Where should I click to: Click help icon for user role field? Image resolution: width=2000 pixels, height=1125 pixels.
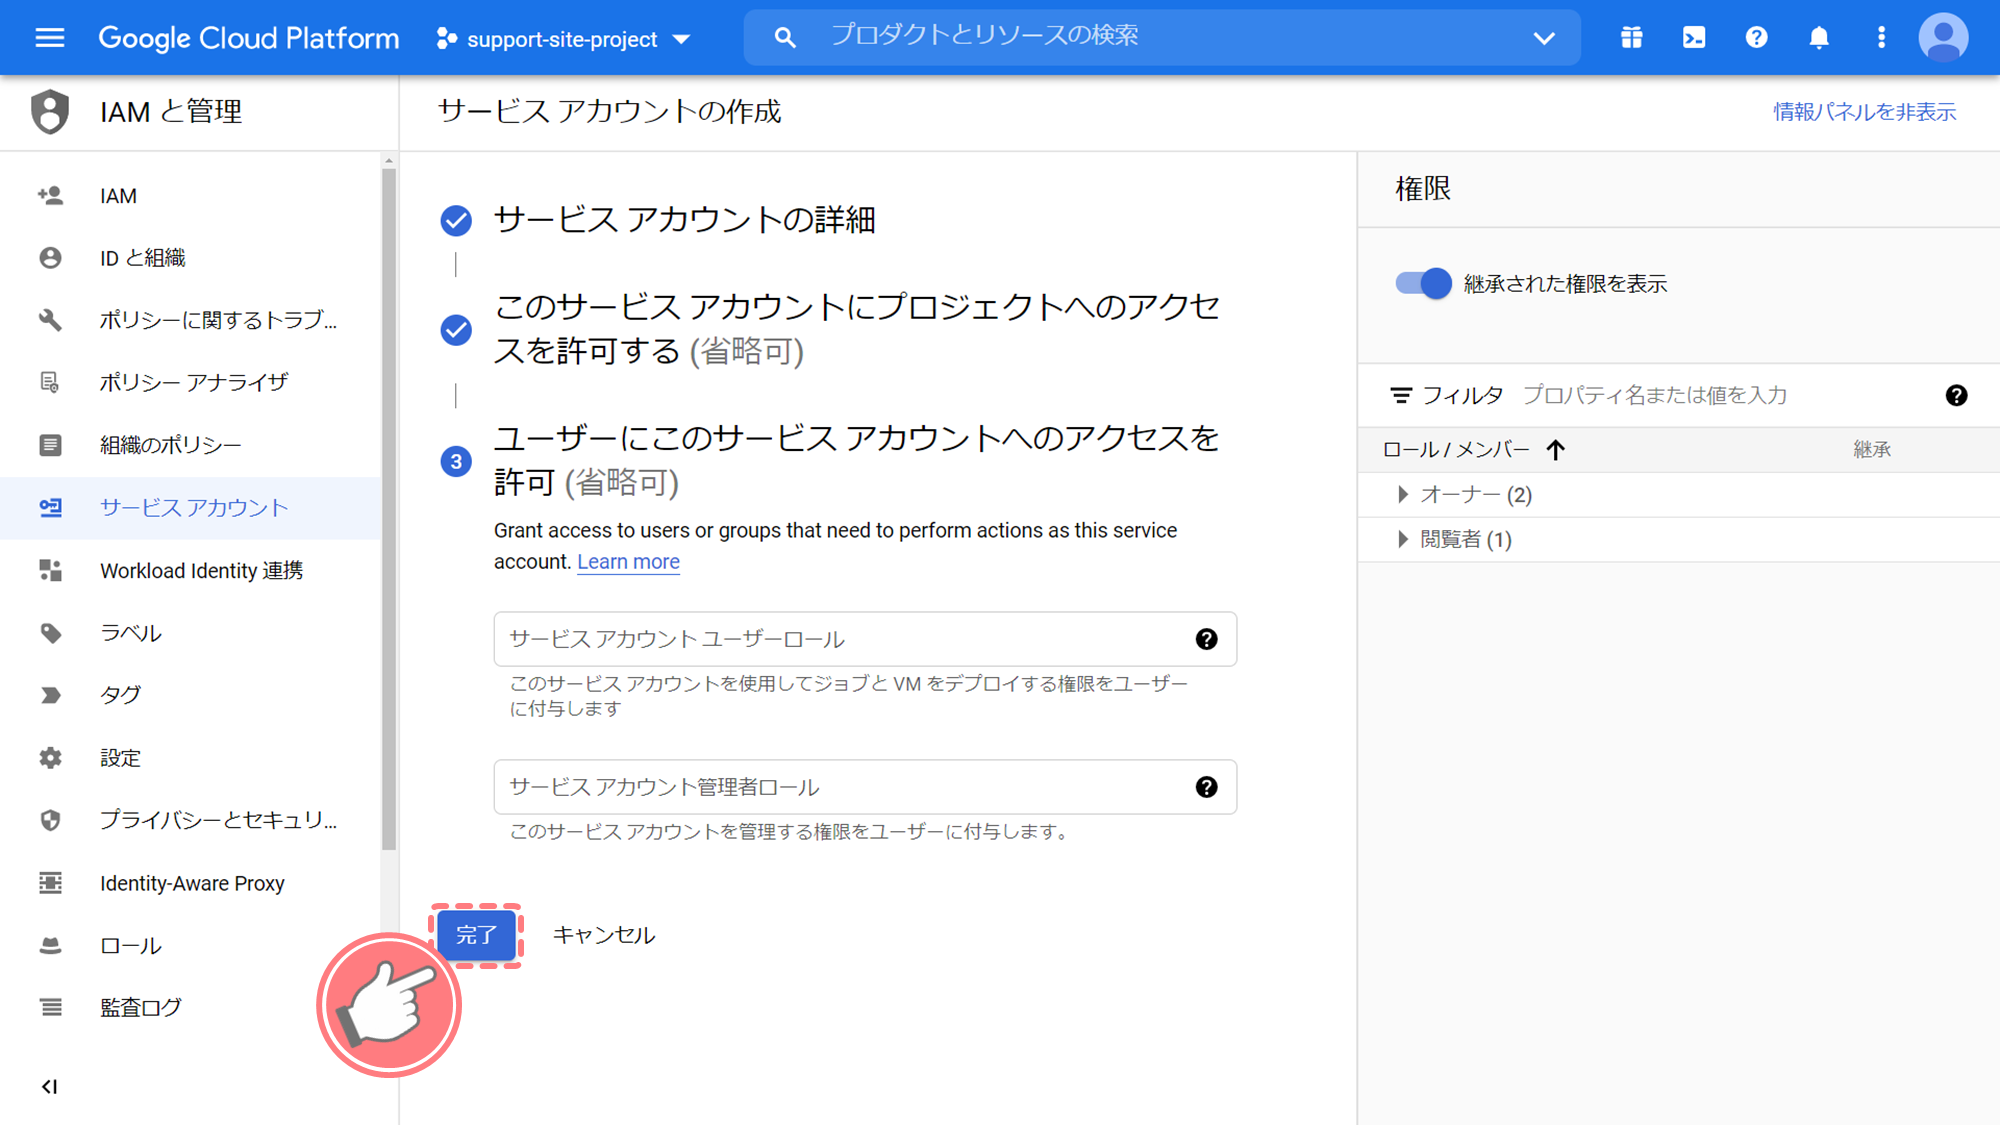click(x=1207, y=639)
